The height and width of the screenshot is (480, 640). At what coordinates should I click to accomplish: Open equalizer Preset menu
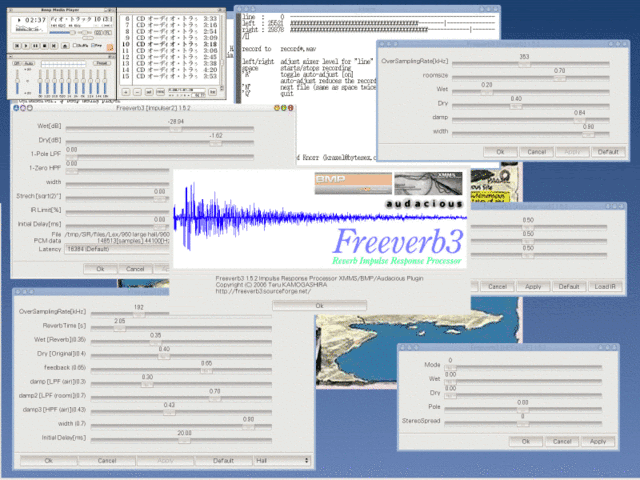(x=103, y=61)
